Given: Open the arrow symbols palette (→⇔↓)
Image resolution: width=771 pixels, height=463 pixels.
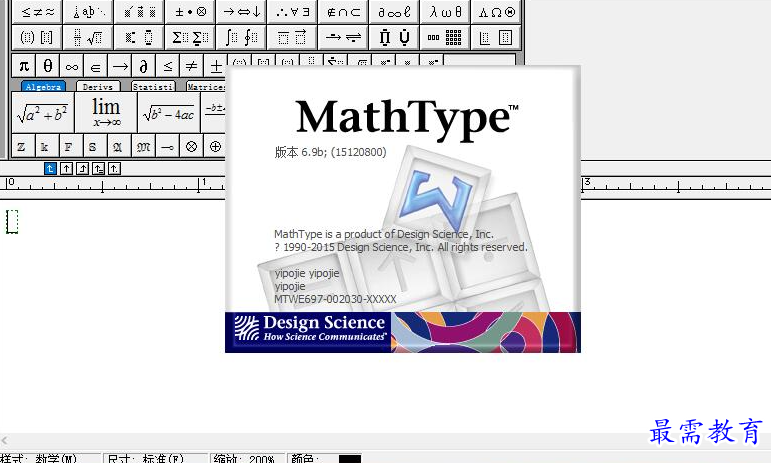Looking at the screenshot, I should (x=241, y=12).
